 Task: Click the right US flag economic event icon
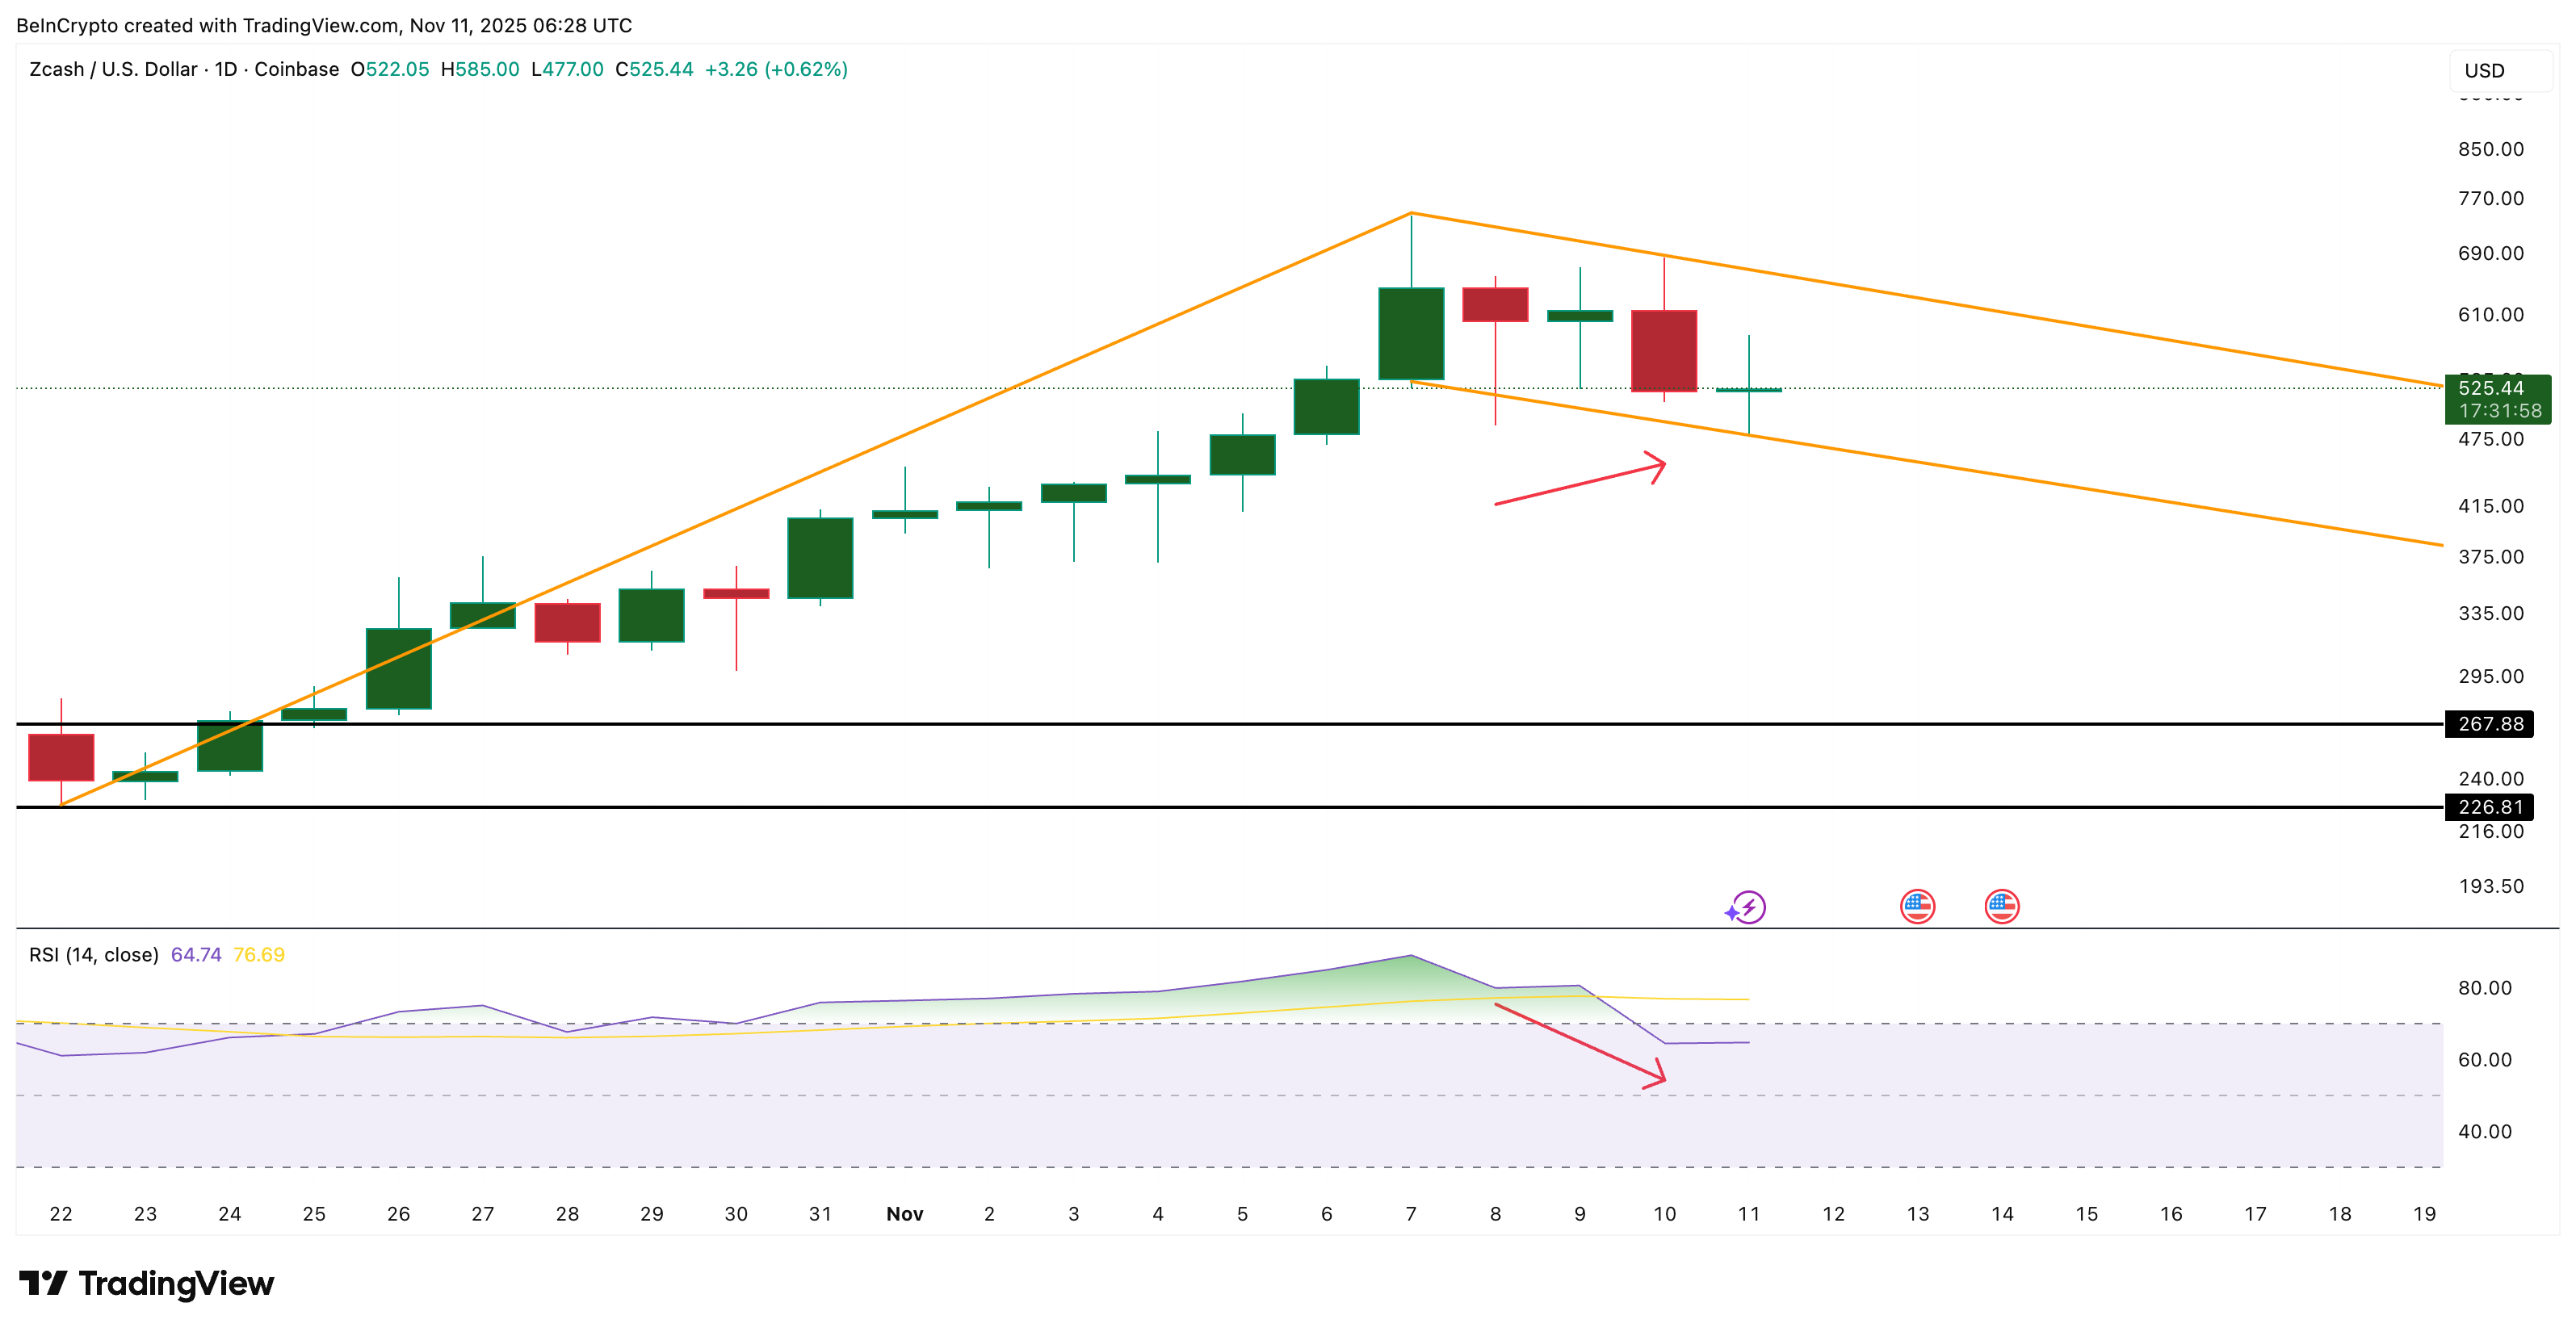point(2001,906)
